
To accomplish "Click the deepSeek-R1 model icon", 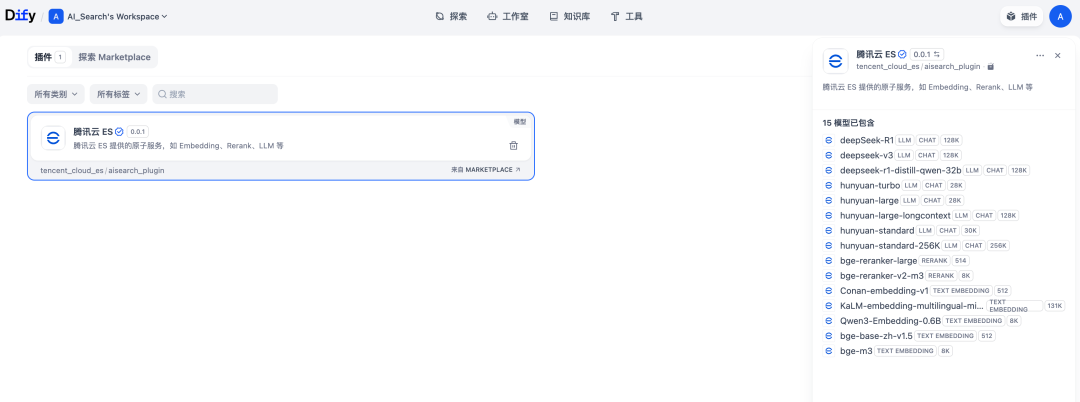I will (829, 140).
